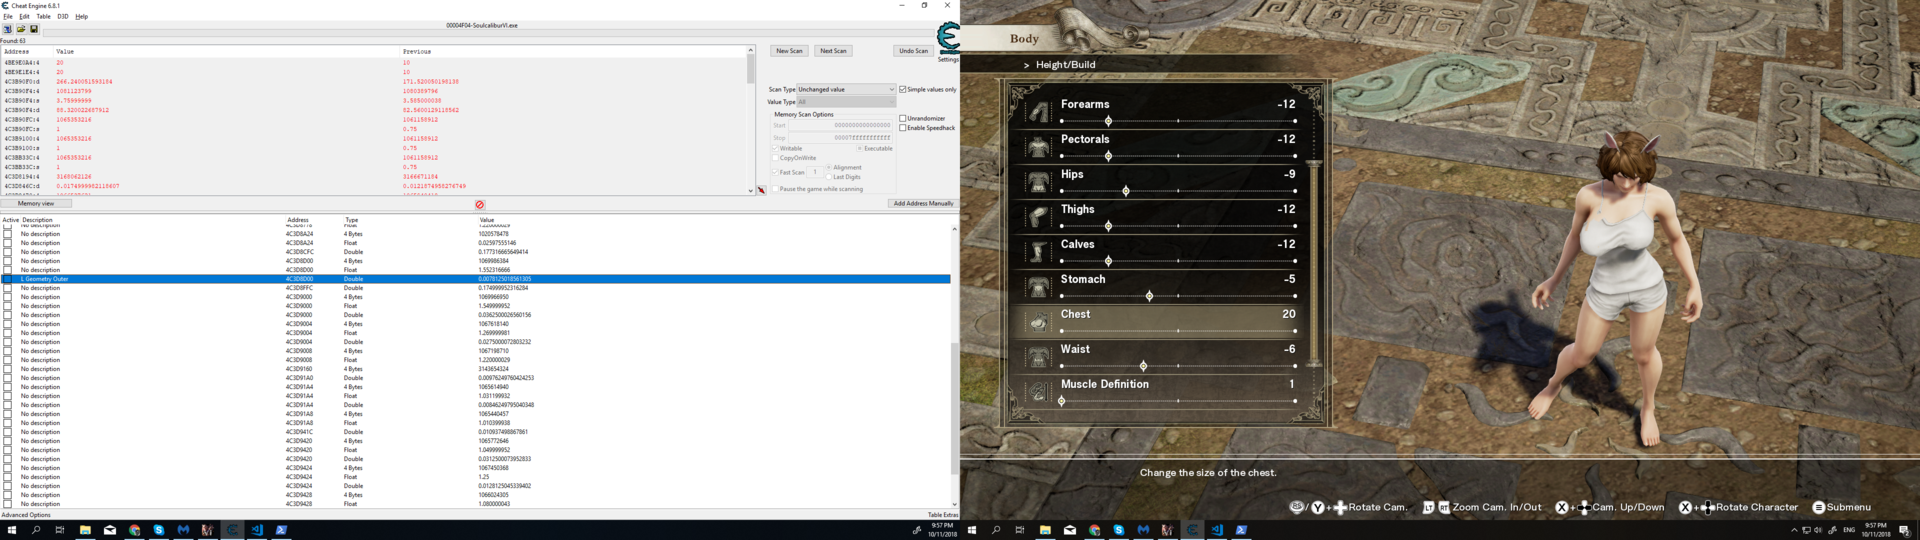Click the save floppy disk toolbar icon
This screenshot has height=540, width=1920.
click(33, 29)
